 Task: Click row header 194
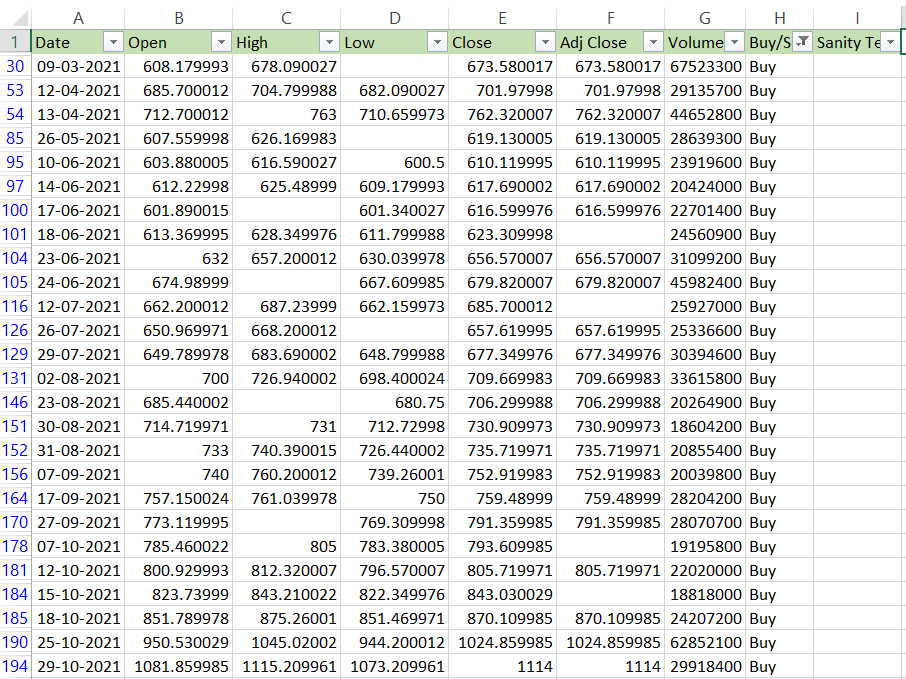(15, 666)
